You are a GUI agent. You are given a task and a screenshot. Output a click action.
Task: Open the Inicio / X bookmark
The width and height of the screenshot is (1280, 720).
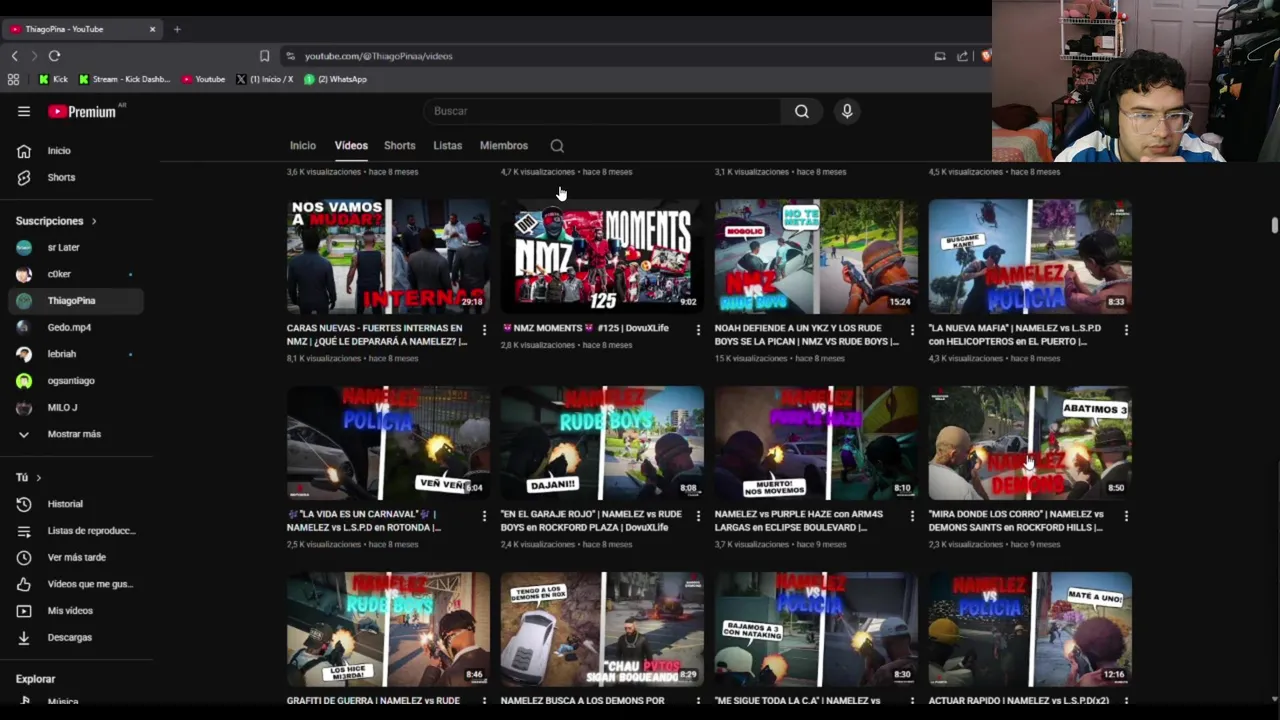(265, 79)
